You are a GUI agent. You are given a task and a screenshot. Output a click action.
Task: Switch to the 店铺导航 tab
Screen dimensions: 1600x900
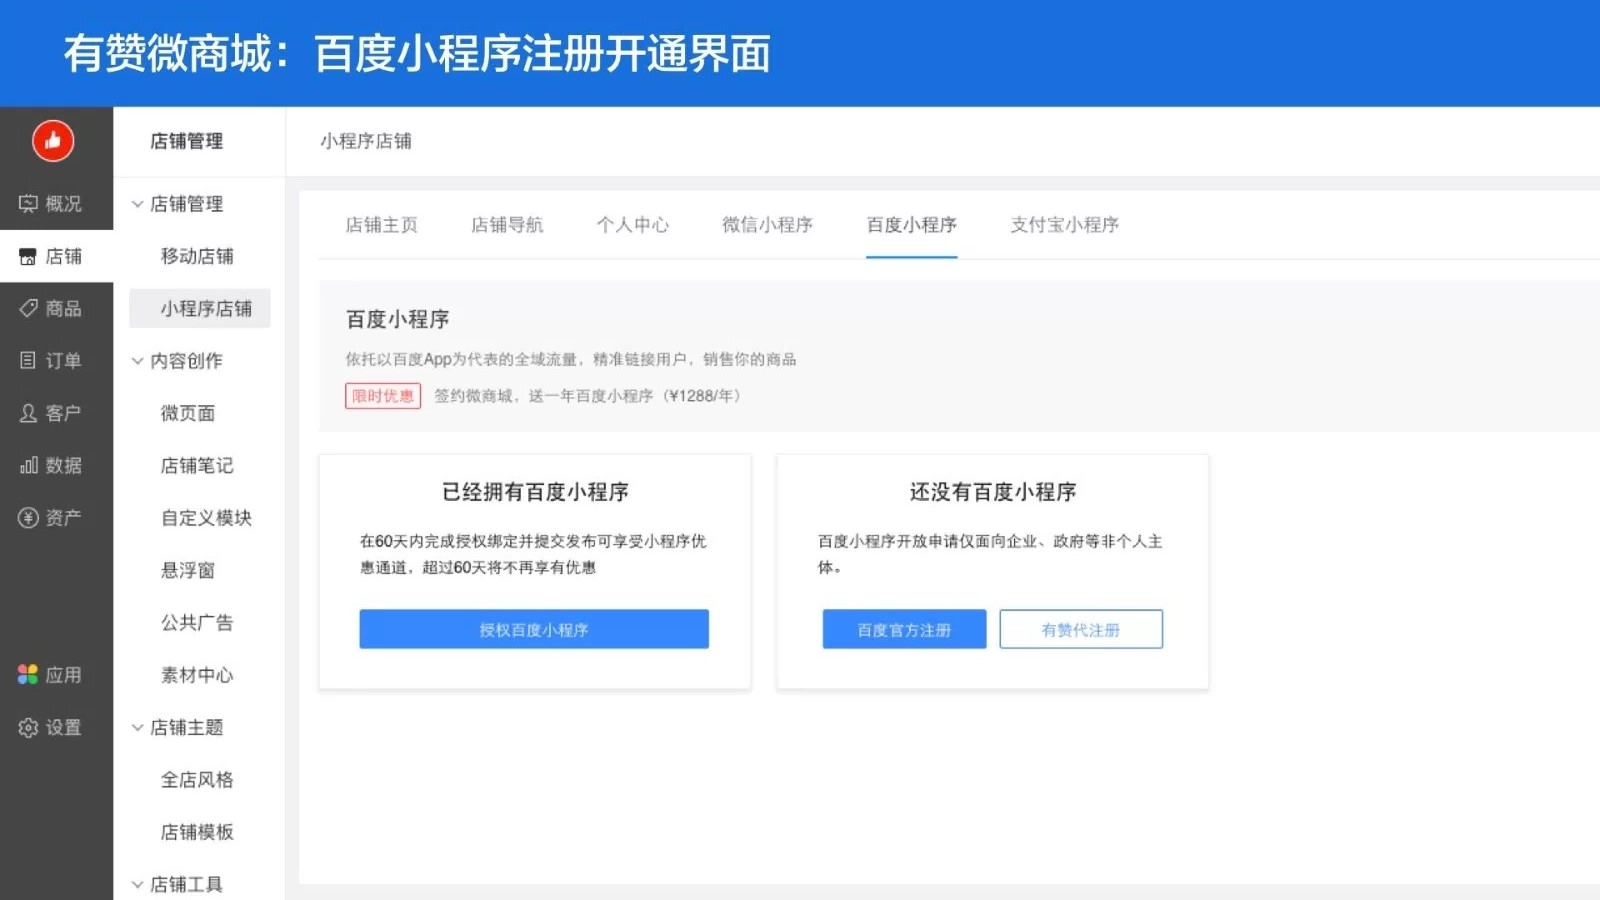(x=507, y=225)
